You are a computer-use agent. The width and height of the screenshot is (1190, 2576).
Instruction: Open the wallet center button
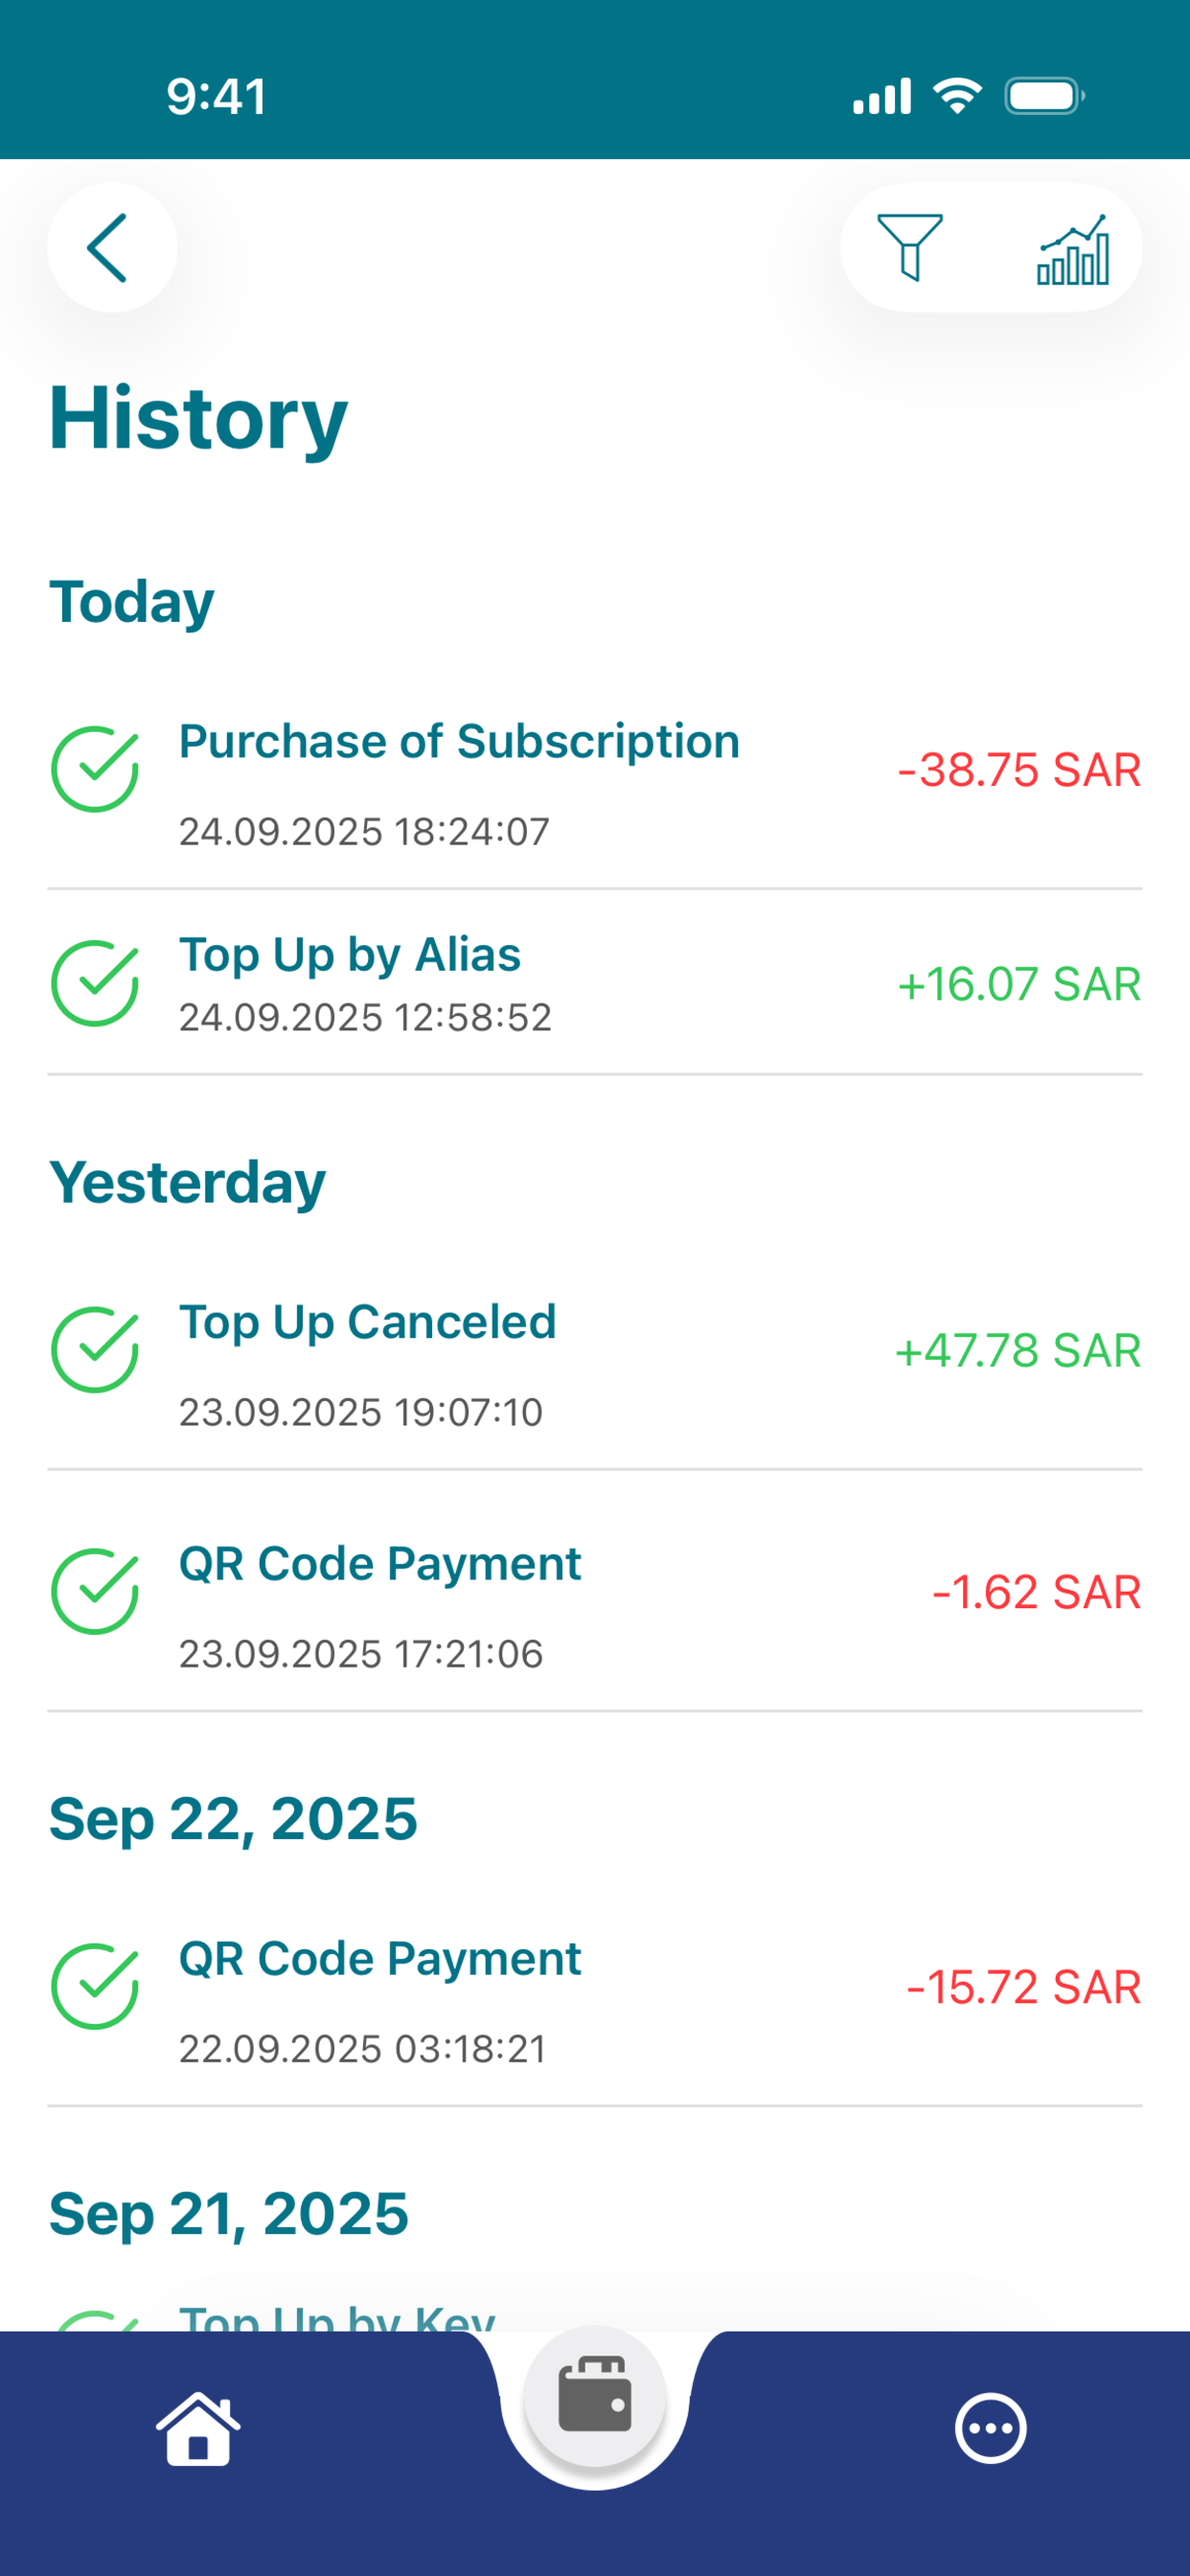(595, 2396)
